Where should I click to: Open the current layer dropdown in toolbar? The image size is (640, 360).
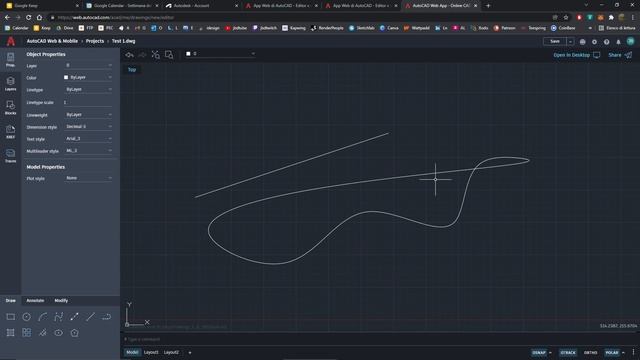click(220, 53)
